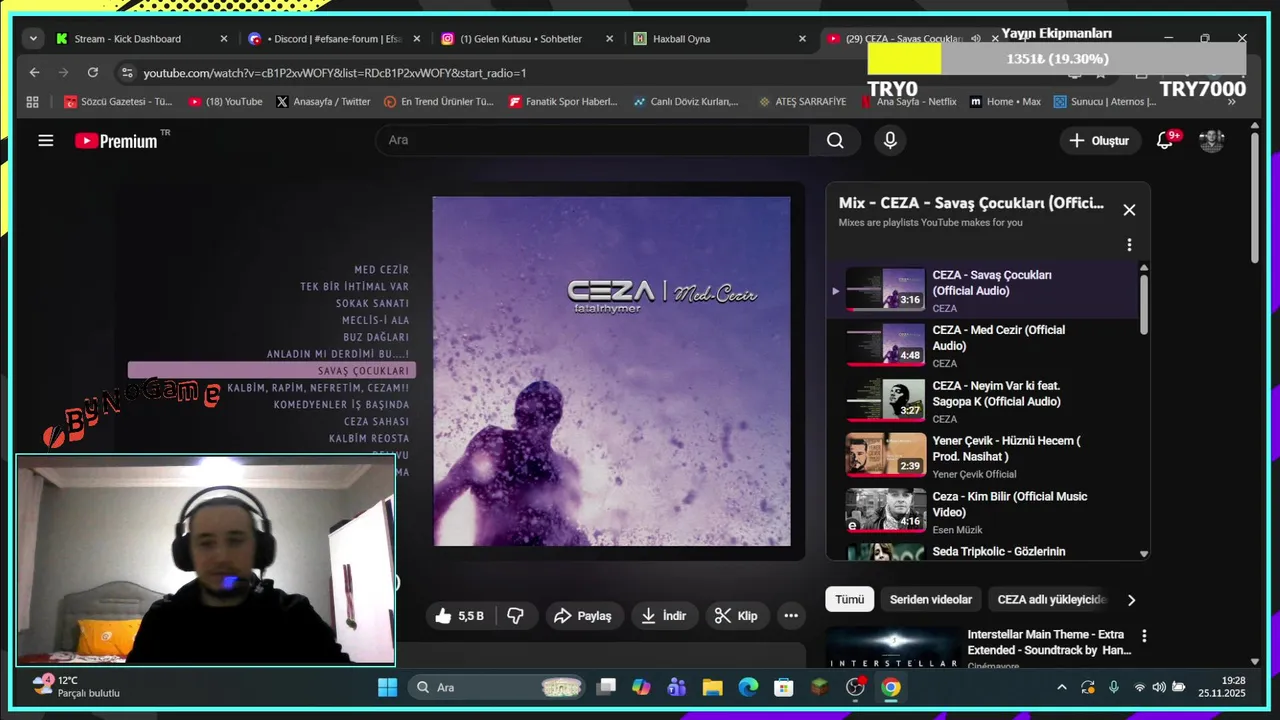The height and width of the screenshot is (720, 1280).
Task: Show hidden system tray icons
Action: click(1062, 687)
